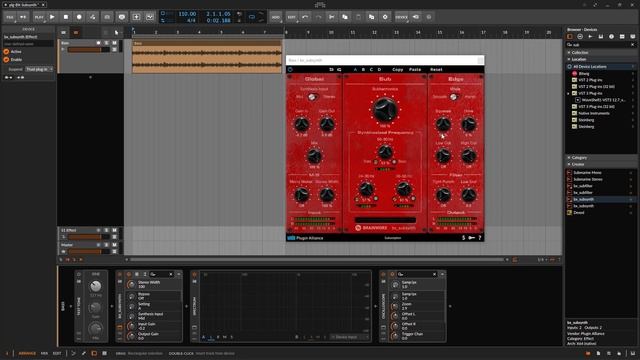
Task: Arm record on the Bass track
Action: pos(99,43)
